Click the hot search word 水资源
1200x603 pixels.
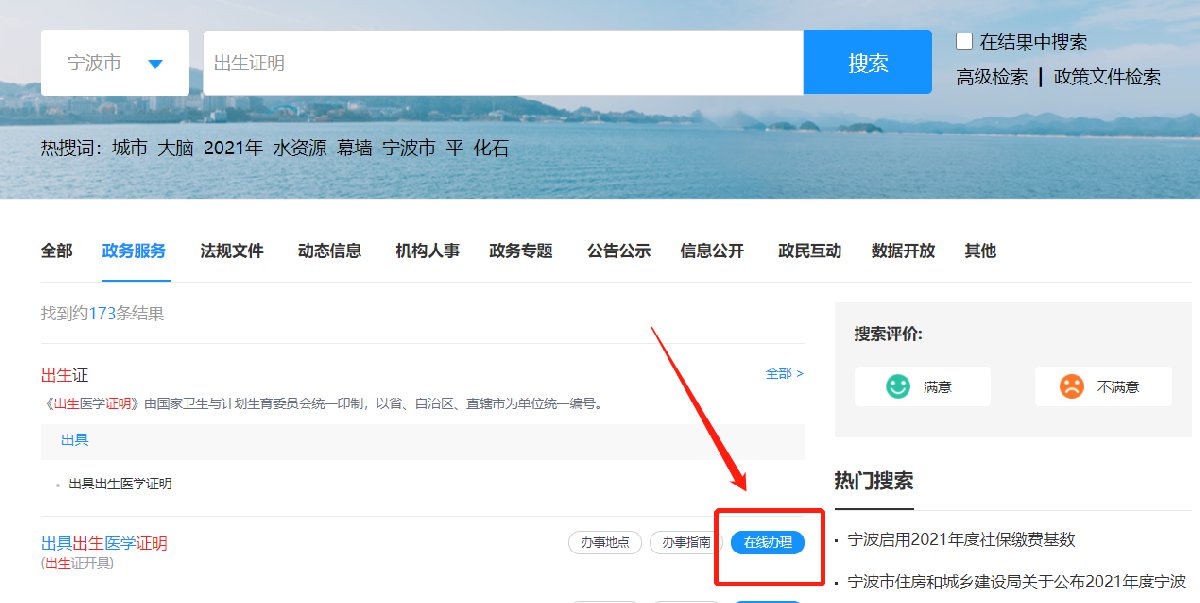[299, 148]
